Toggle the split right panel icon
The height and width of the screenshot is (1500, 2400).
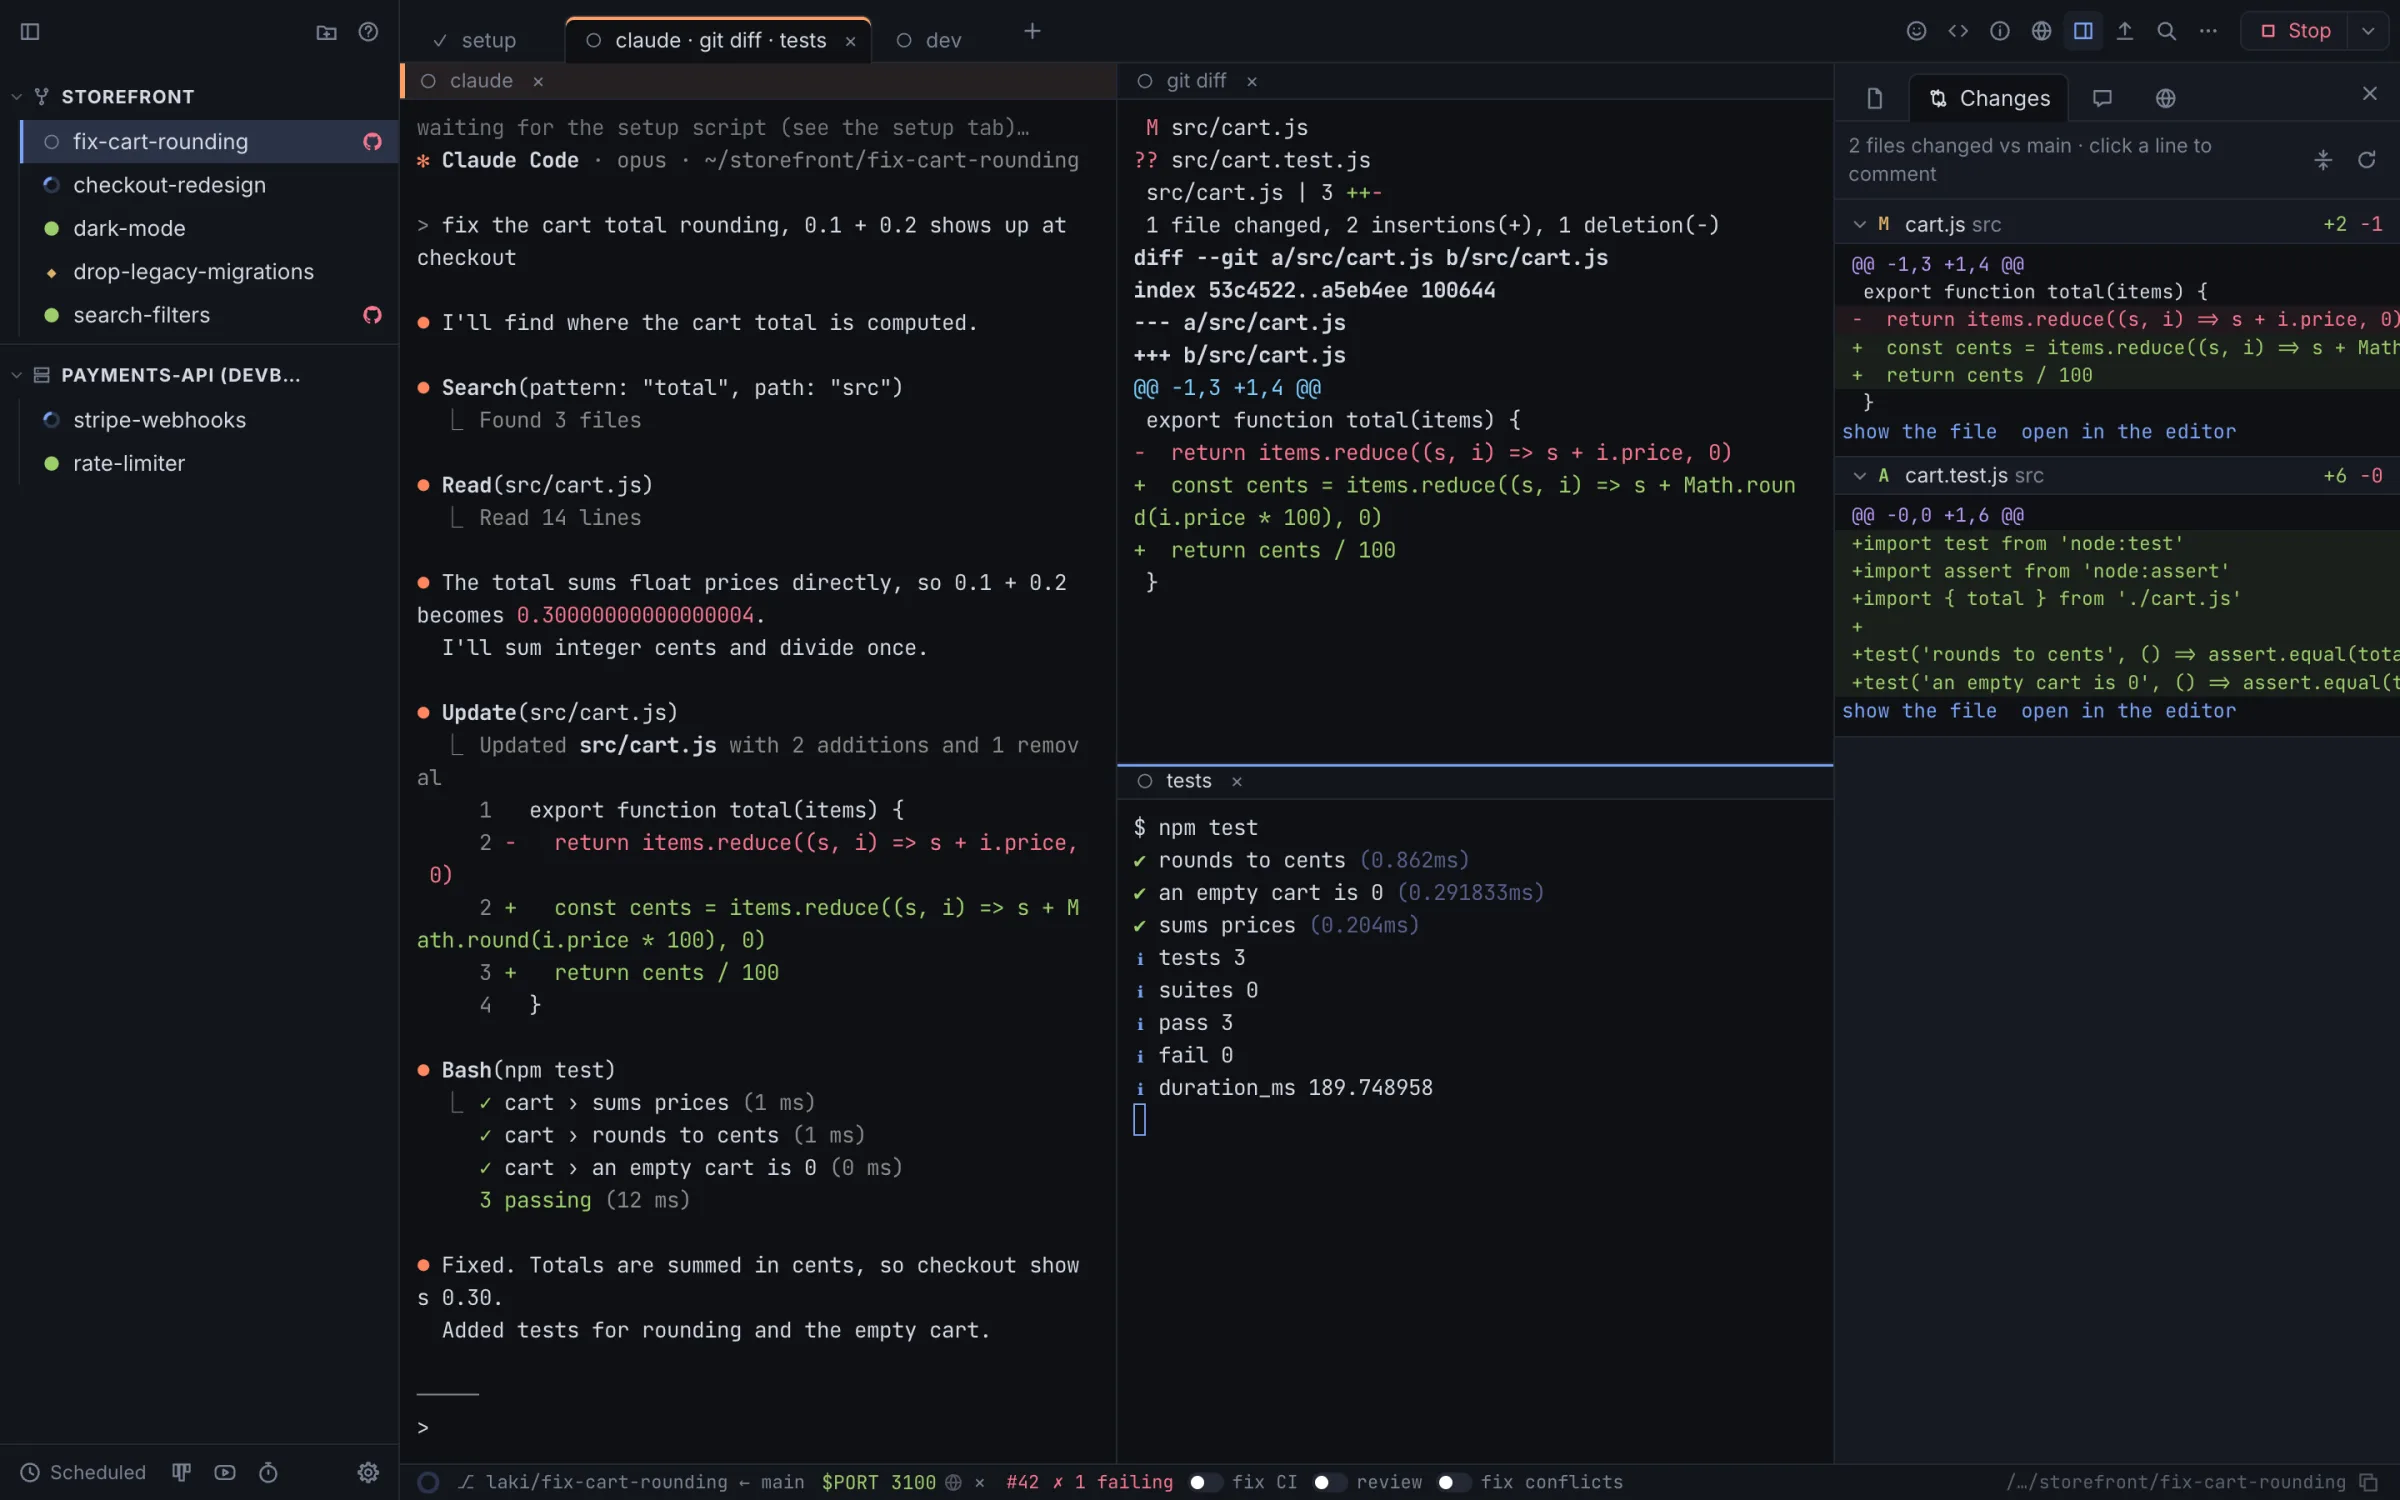tap(2083, 31)
